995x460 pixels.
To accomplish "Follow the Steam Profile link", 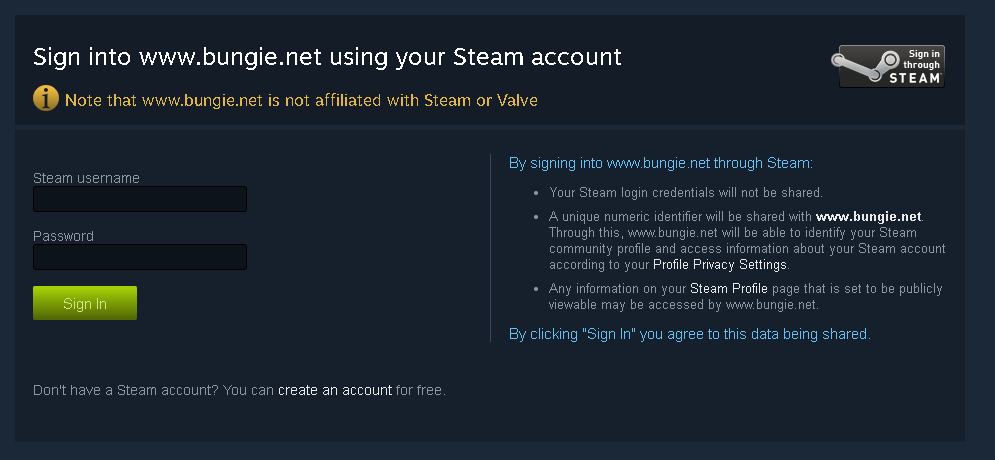I will coord(727,289).
